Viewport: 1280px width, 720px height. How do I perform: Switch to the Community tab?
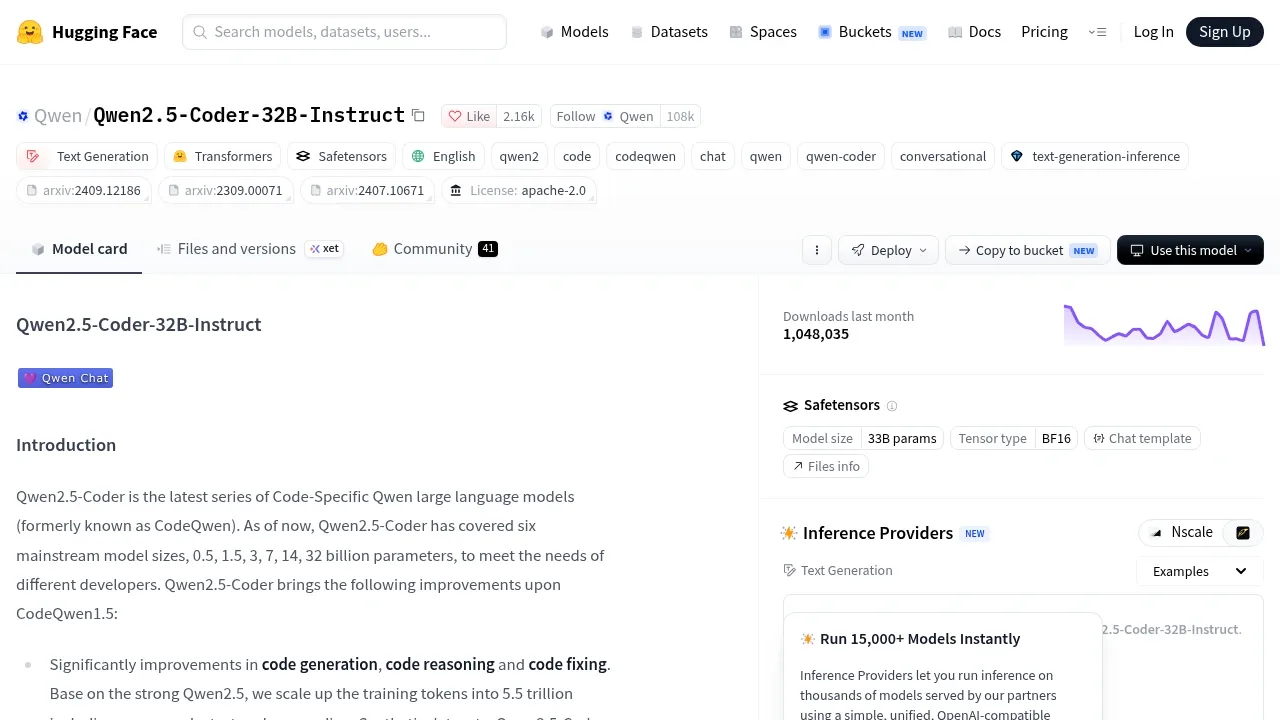[435, 249]
